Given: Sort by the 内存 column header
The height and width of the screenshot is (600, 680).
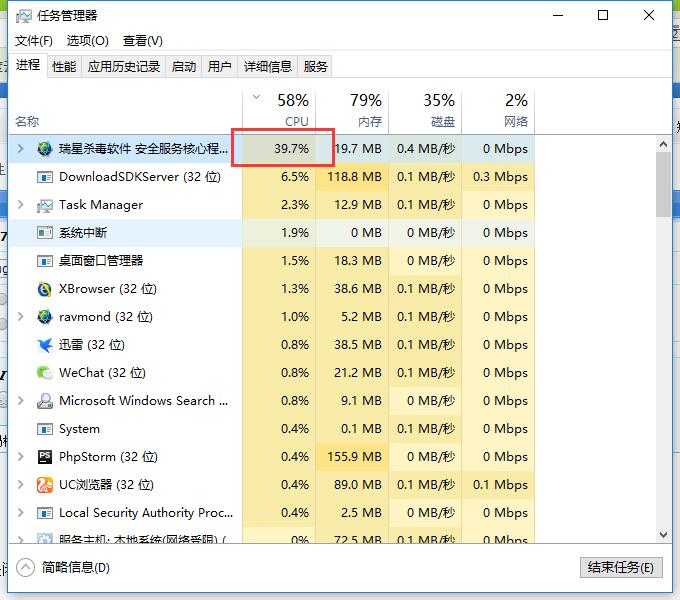Looking at the screenshot, I should click(352, 111).
